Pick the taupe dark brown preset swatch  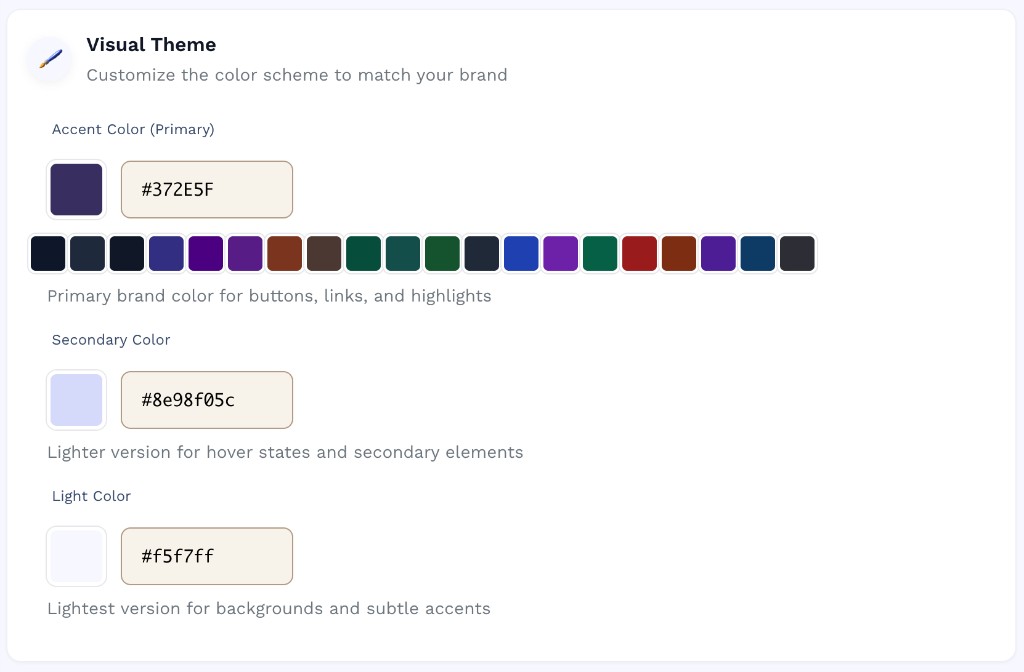pos(324,253)
